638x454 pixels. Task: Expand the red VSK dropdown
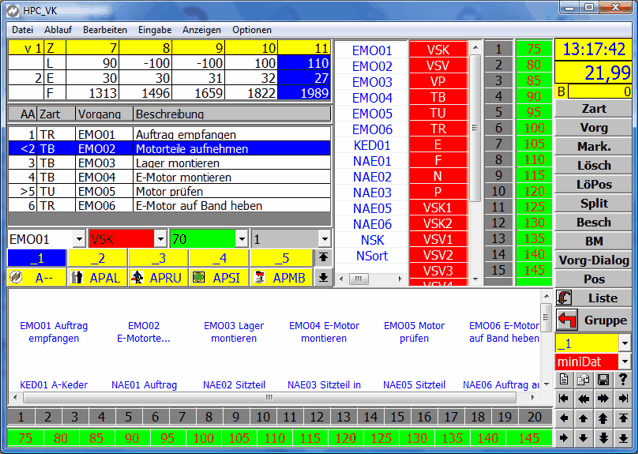click(x=159, y=240)
